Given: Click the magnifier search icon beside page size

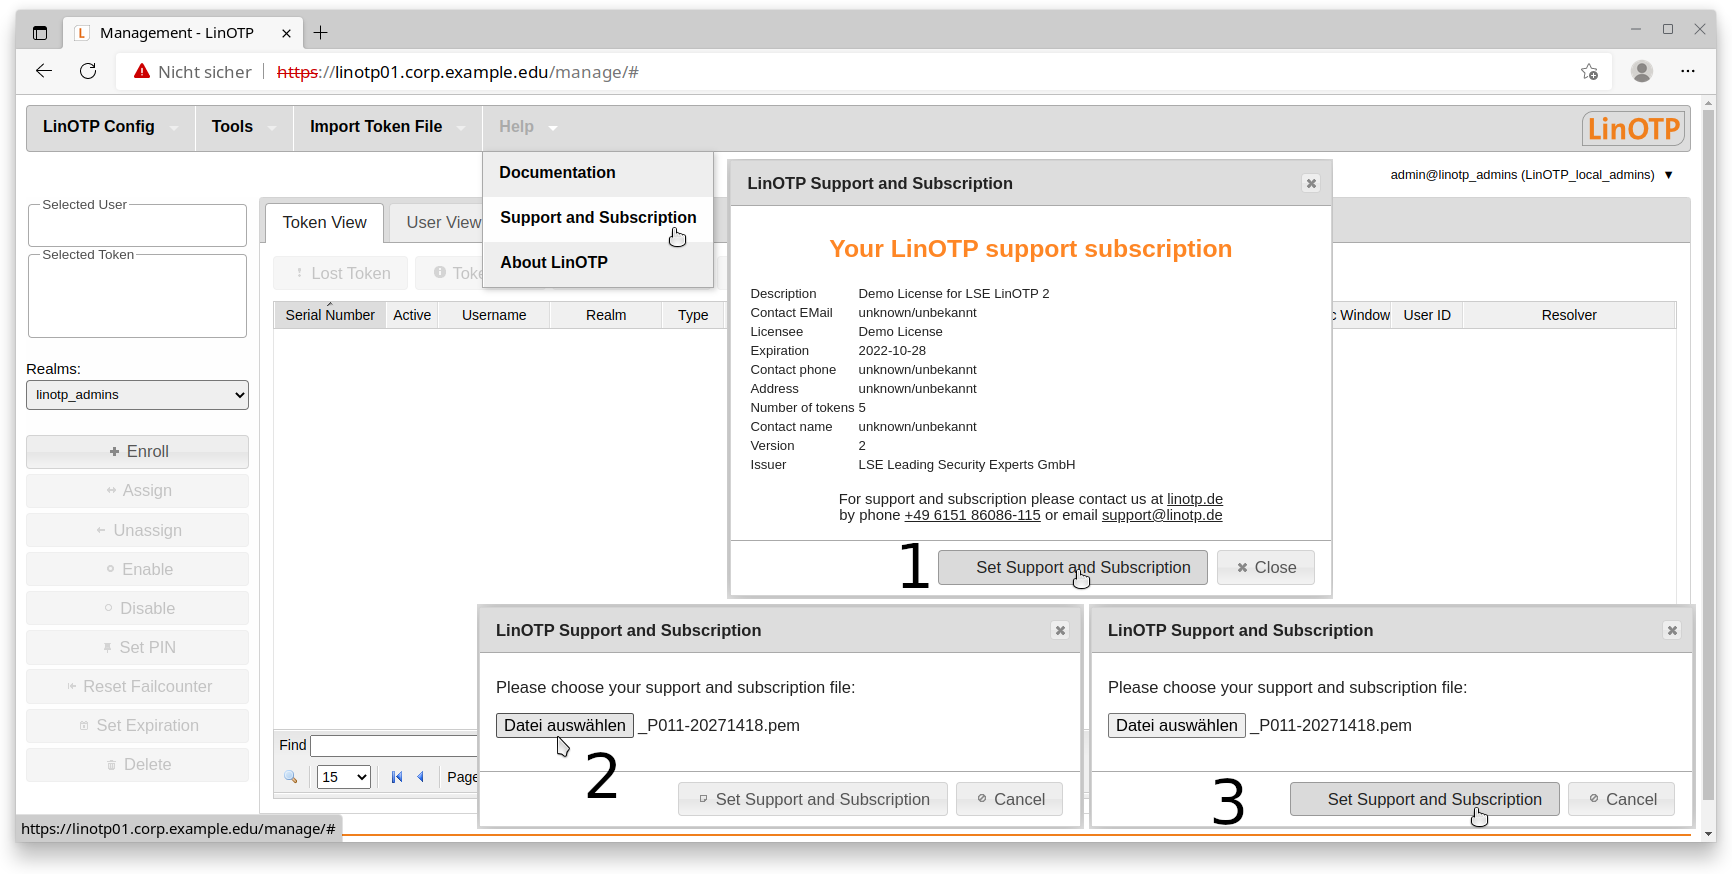Looking at the screenshot, I should pyautogui.click(x=291, y=777).
